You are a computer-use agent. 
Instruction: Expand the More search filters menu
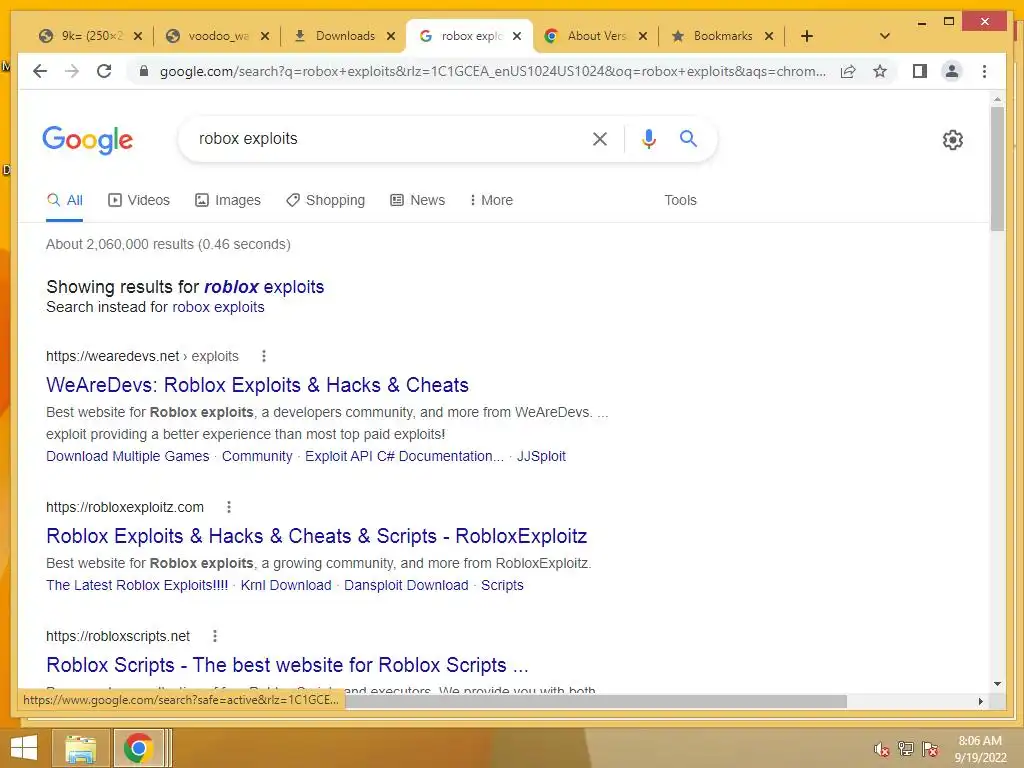pos(491,200)
